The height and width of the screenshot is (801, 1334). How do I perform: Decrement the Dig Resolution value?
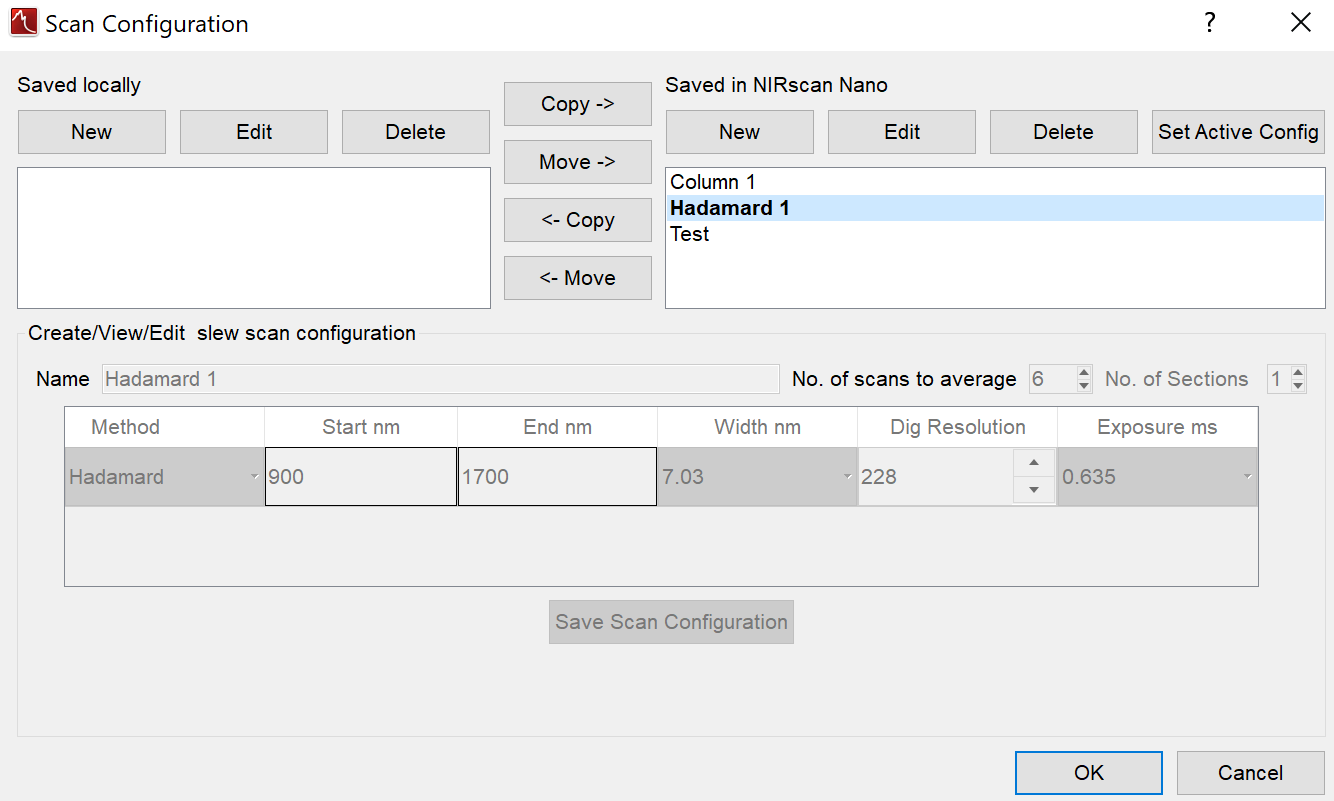pos(1034,490)
